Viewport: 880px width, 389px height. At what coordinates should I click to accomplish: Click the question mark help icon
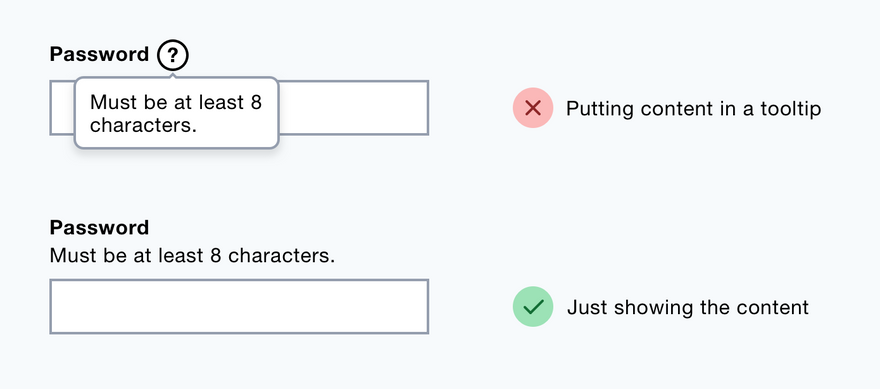[x=173, y=55]
